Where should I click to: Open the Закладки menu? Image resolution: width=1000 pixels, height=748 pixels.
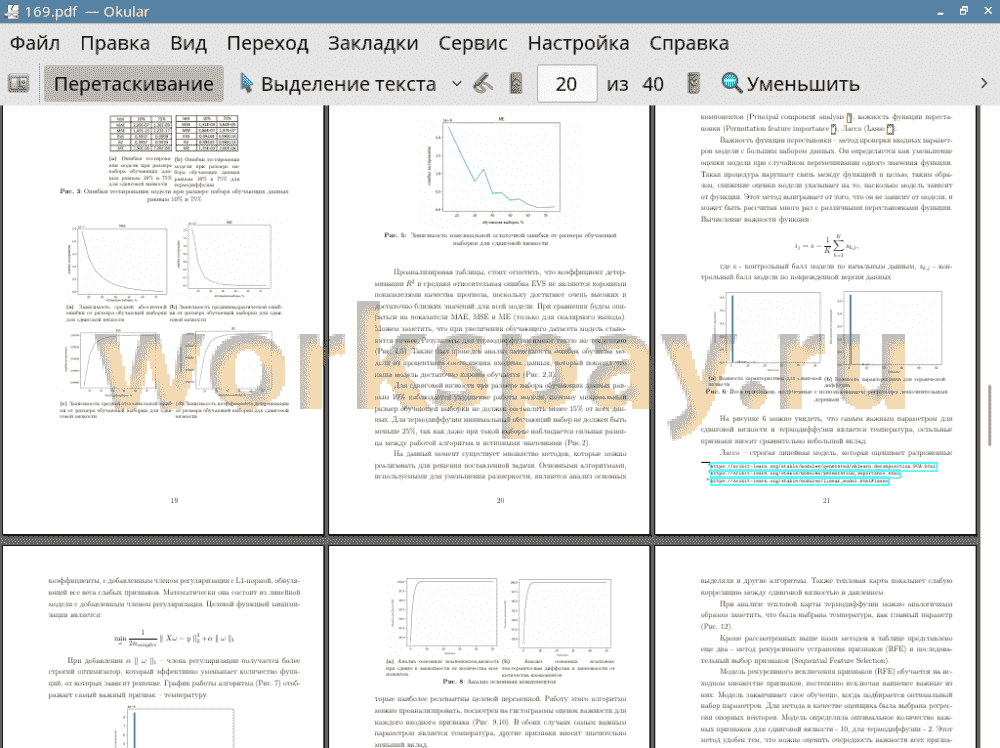(373, 43)
